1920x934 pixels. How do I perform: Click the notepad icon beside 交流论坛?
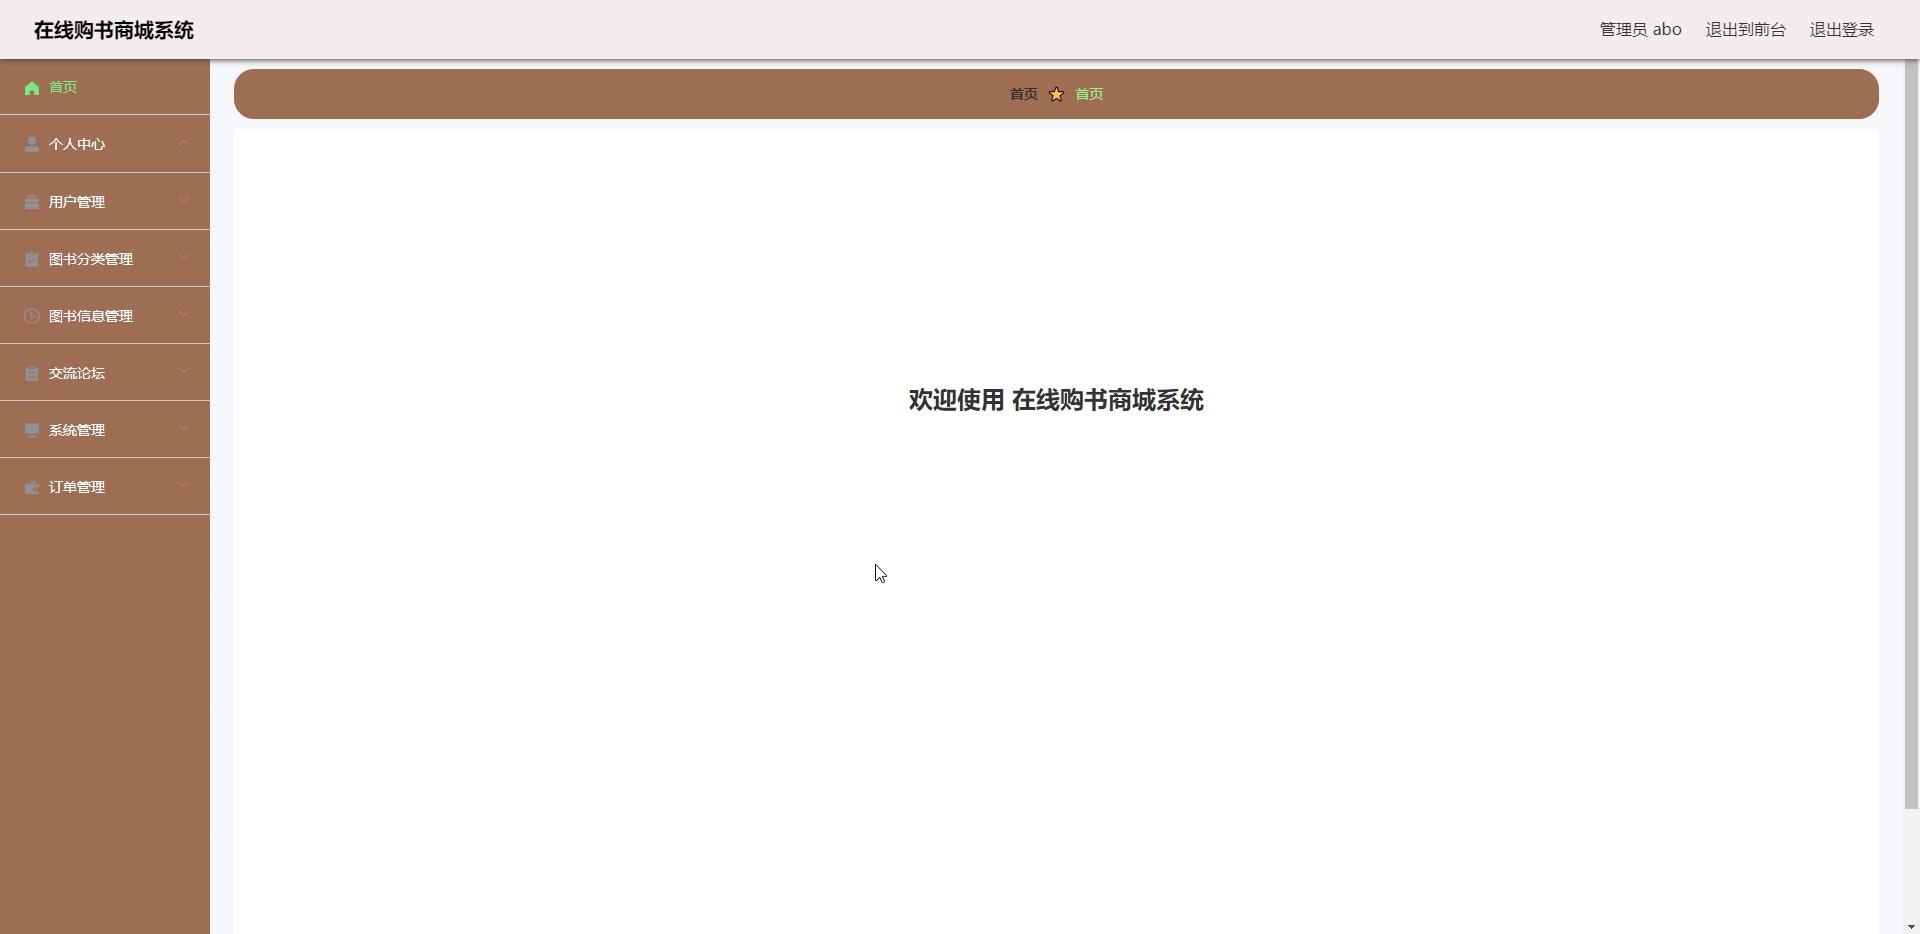[32, 373]
